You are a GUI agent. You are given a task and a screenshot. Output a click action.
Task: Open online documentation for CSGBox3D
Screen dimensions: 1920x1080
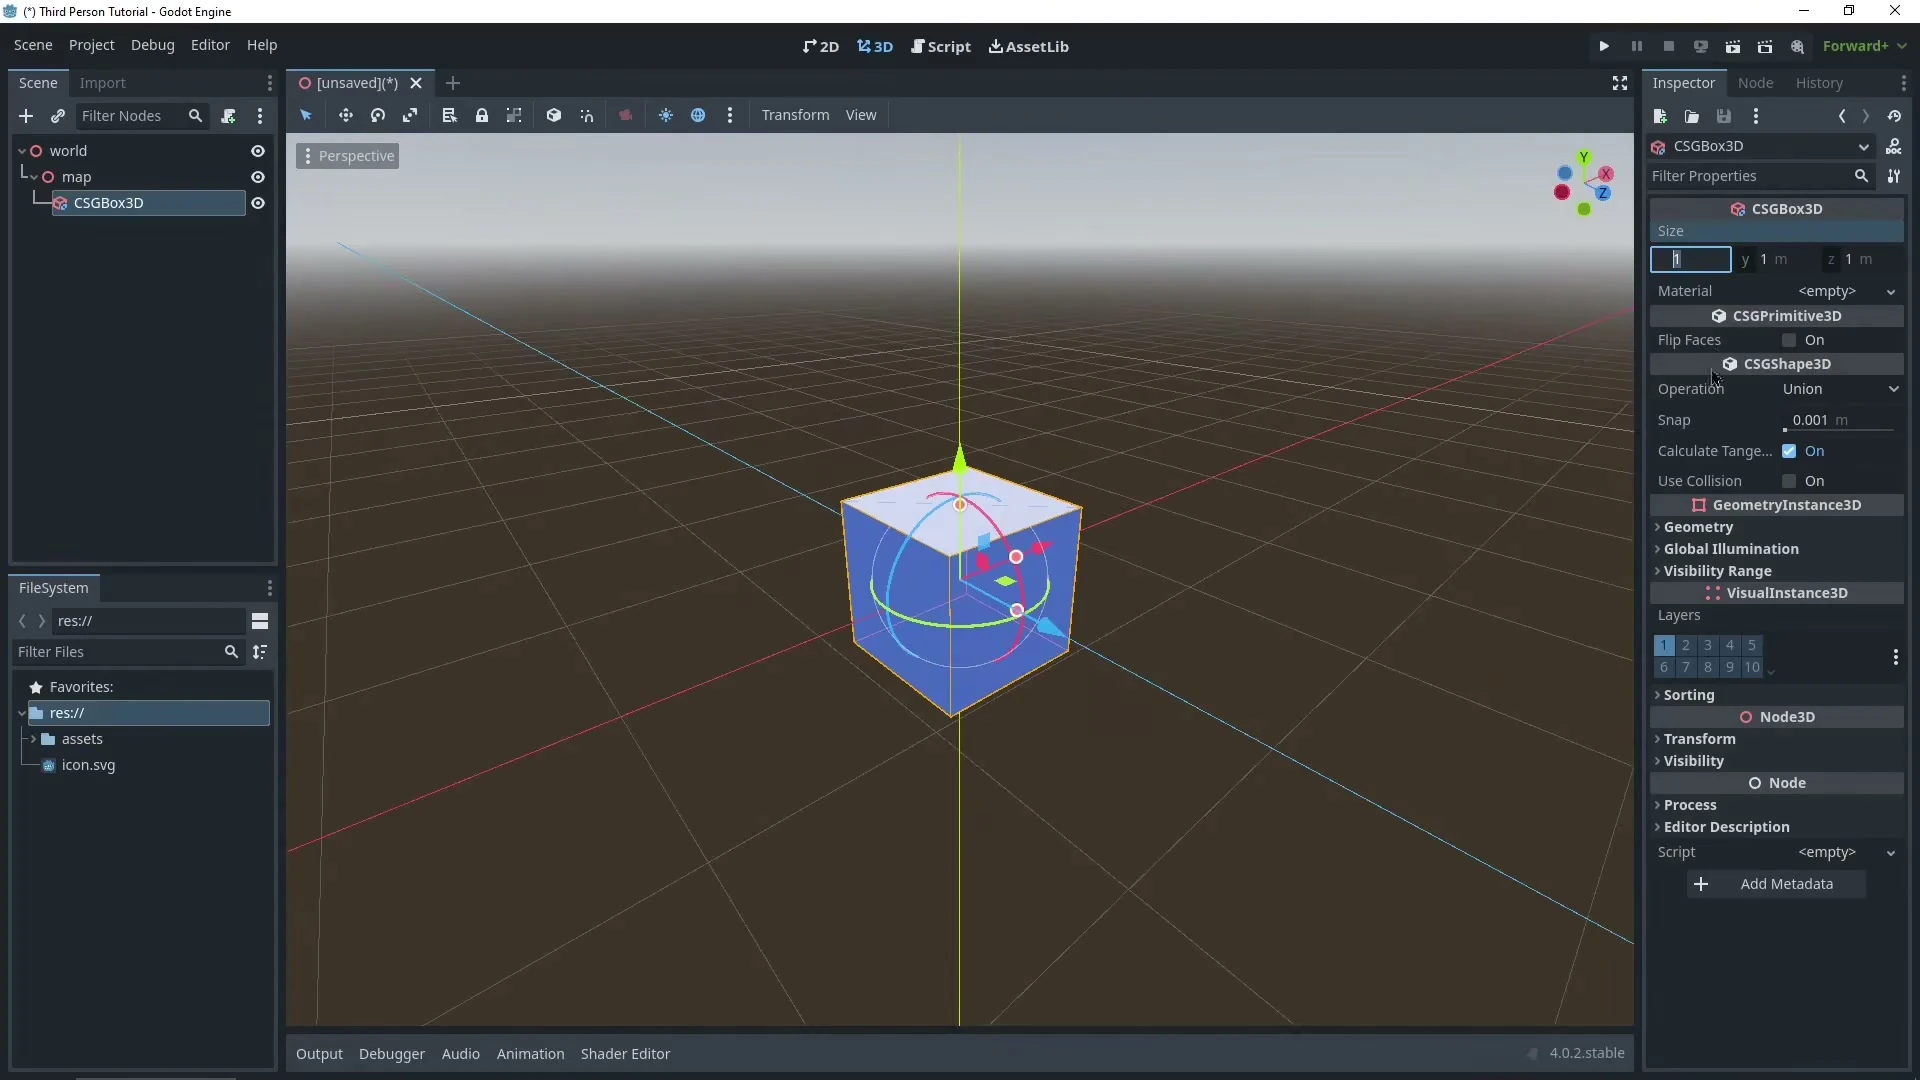(x=1894, y=146)
